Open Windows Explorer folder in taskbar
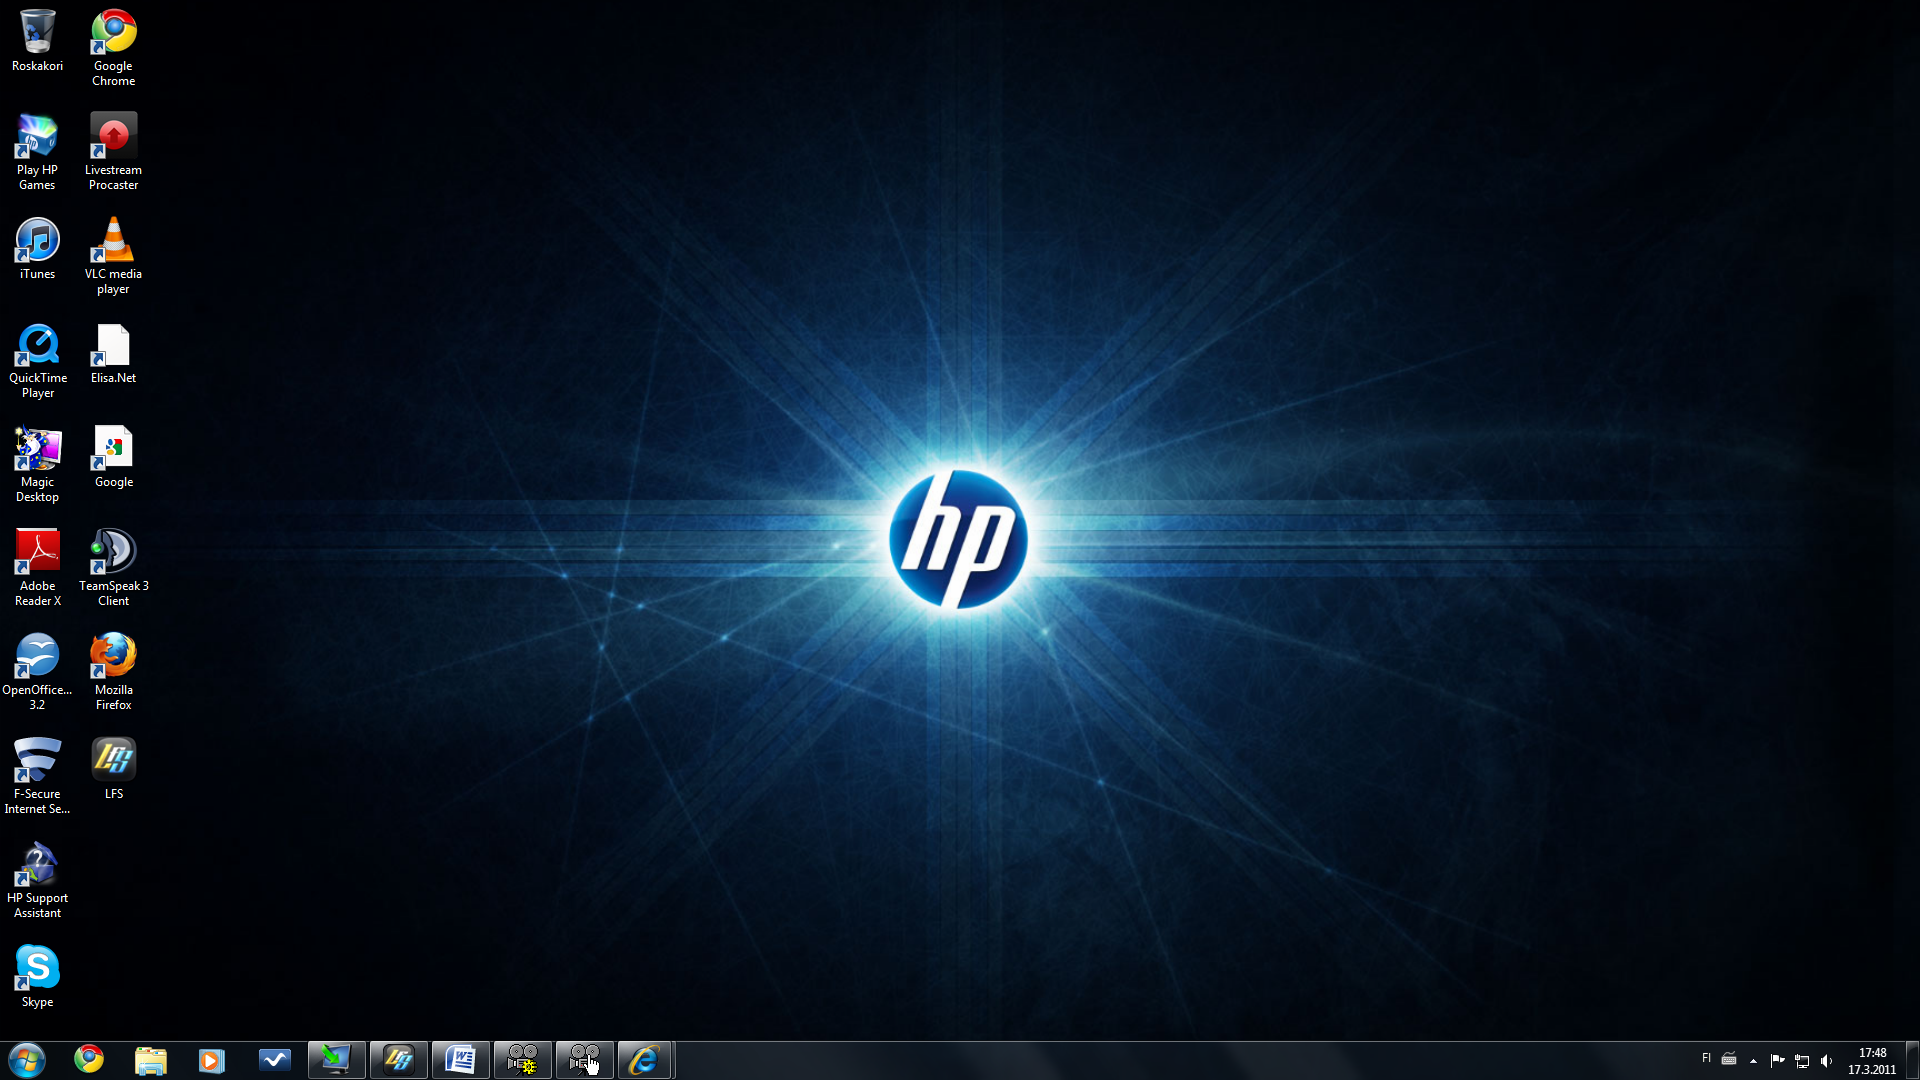This screenshot has height=1080, width=1920. click(150, 1060)
